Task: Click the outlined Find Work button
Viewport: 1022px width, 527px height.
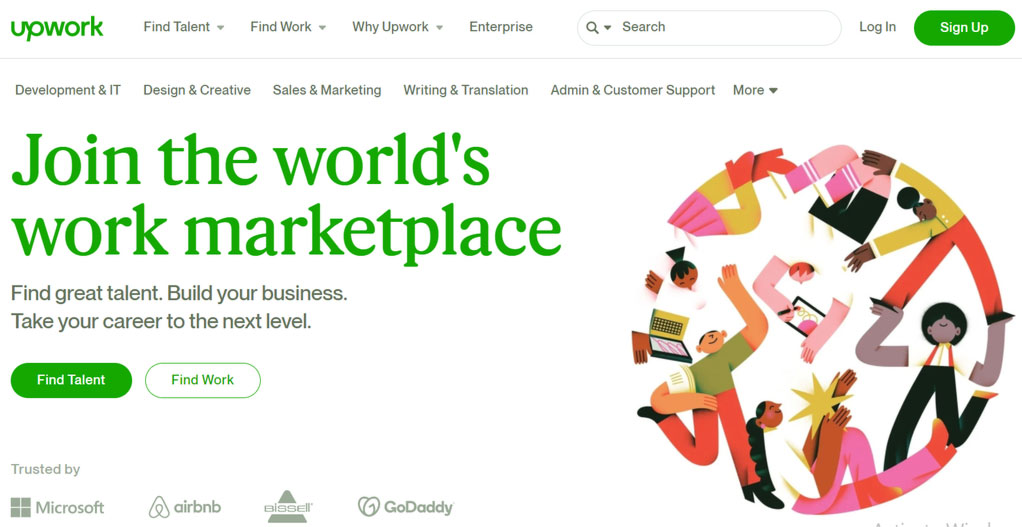Action: [x=203, y=380]
